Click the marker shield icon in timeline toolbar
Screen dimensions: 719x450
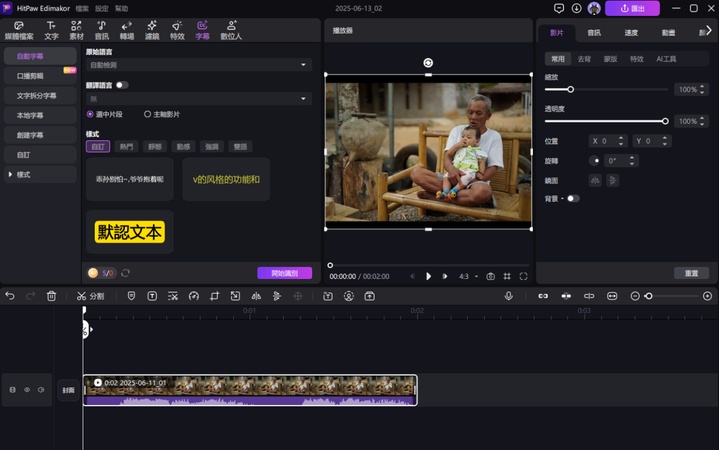coord(131,296)
